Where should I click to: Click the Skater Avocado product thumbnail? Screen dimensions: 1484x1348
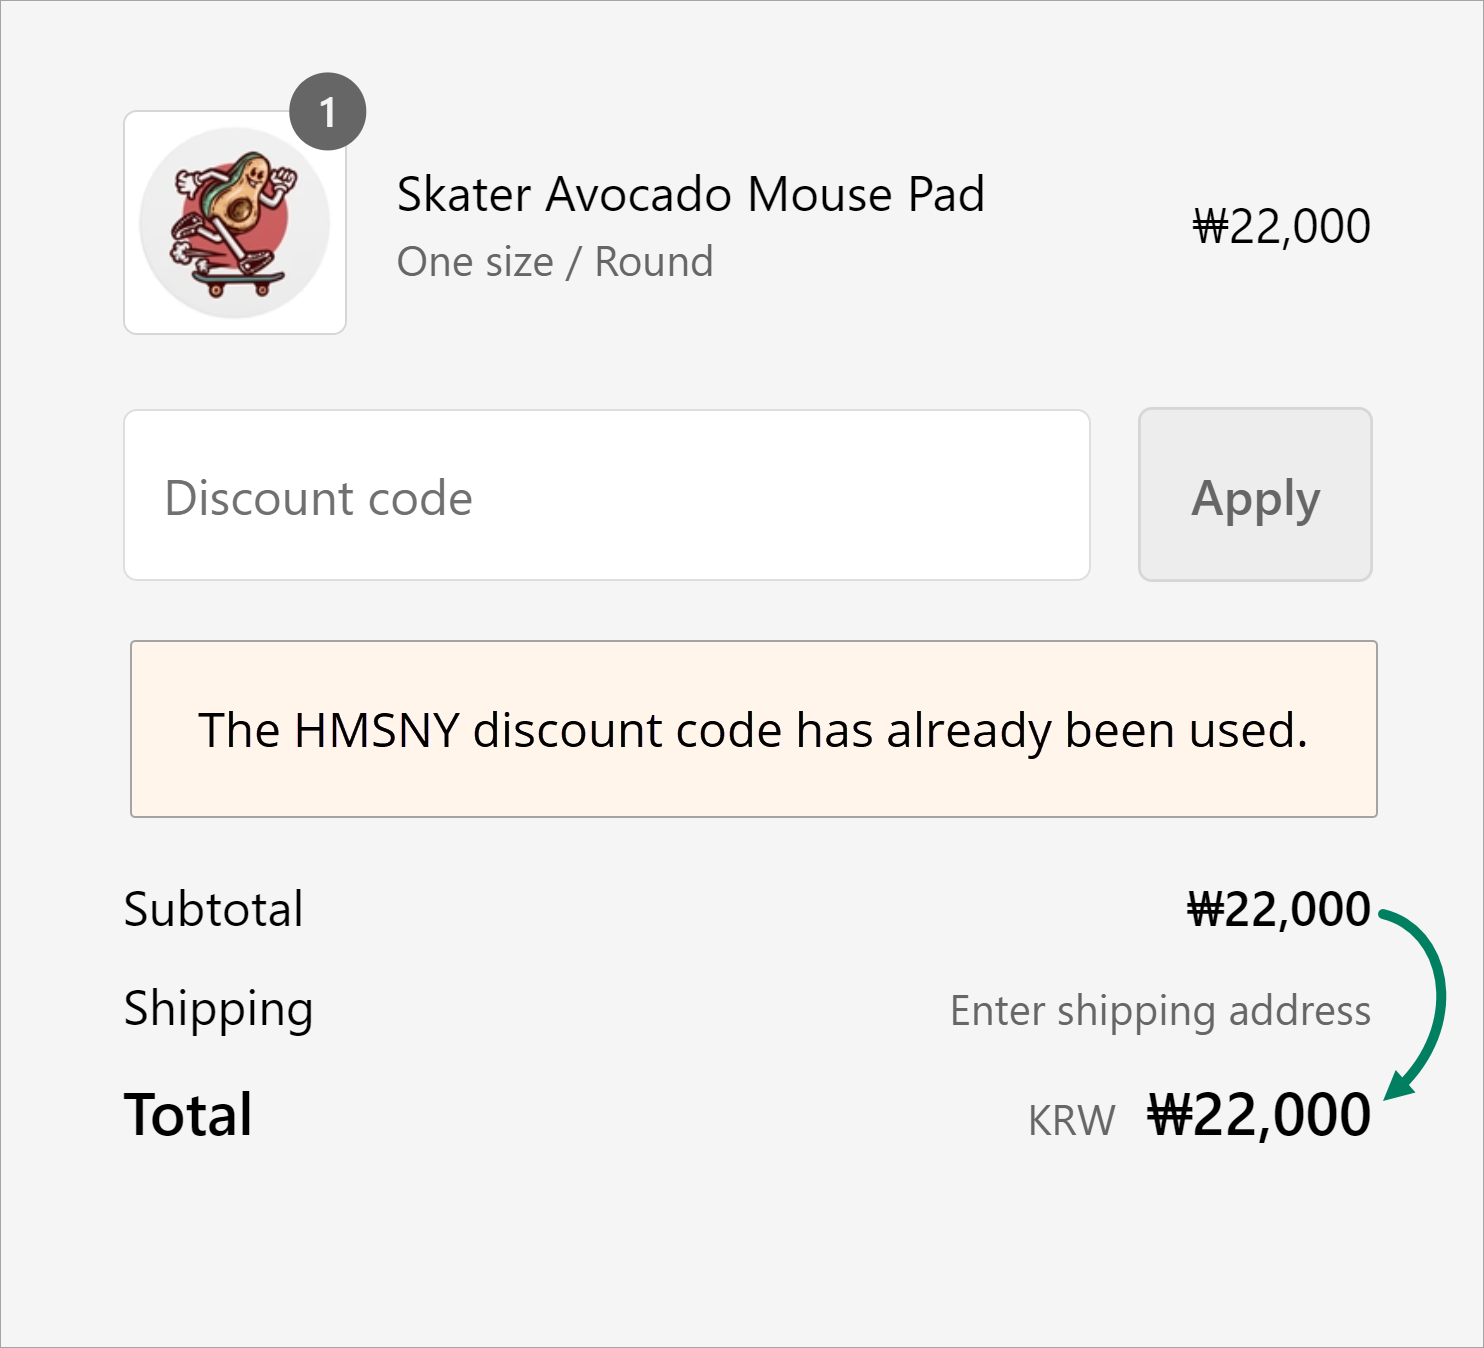tap(234, 222)
